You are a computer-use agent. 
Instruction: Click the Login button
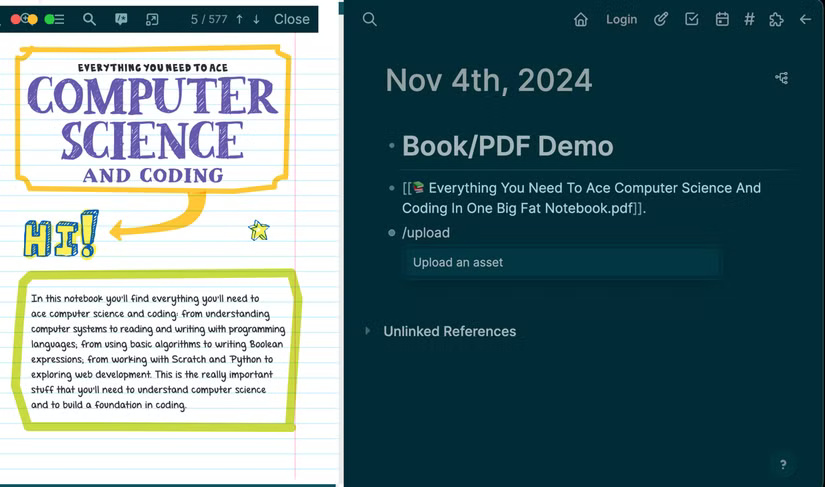coord(621,19)
